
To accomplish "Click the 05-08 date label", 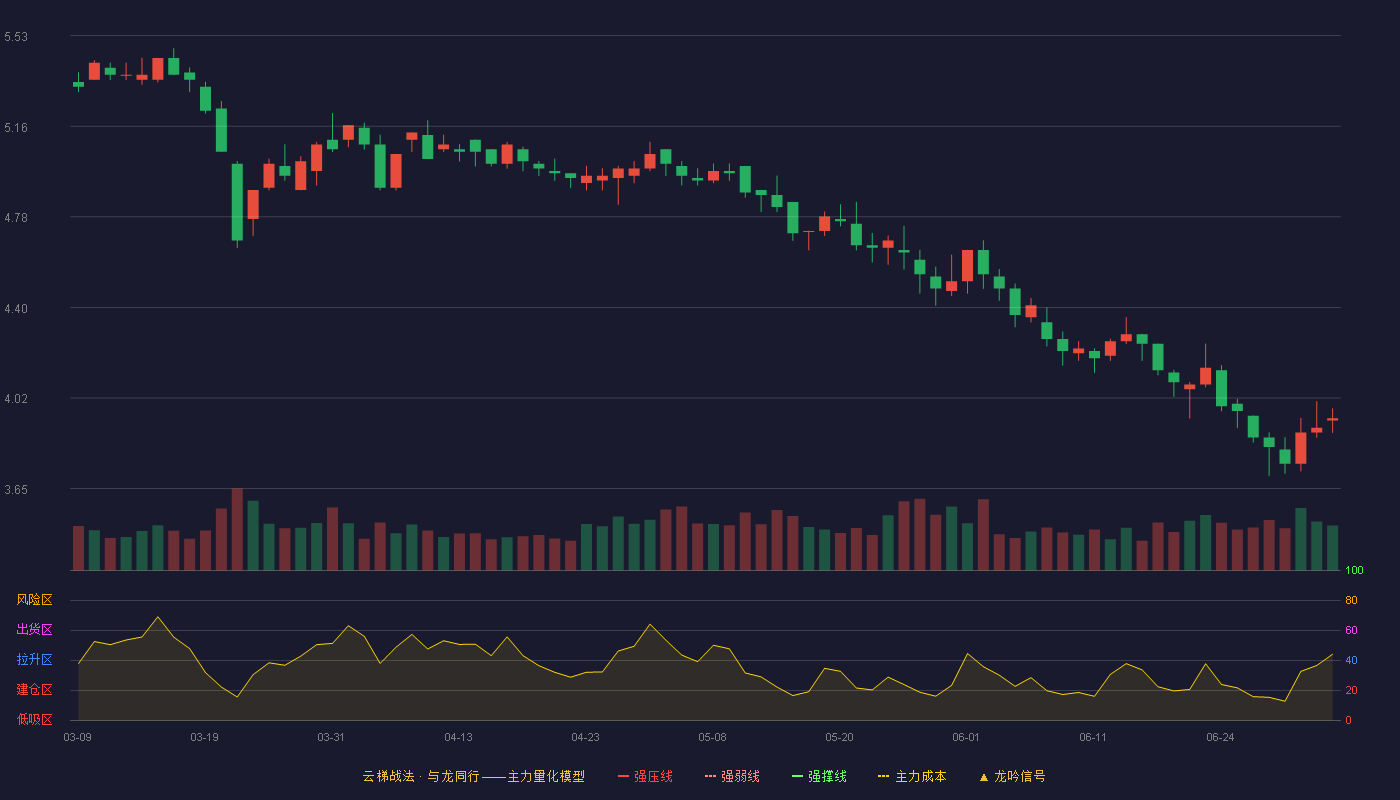I will pos(712,737).
